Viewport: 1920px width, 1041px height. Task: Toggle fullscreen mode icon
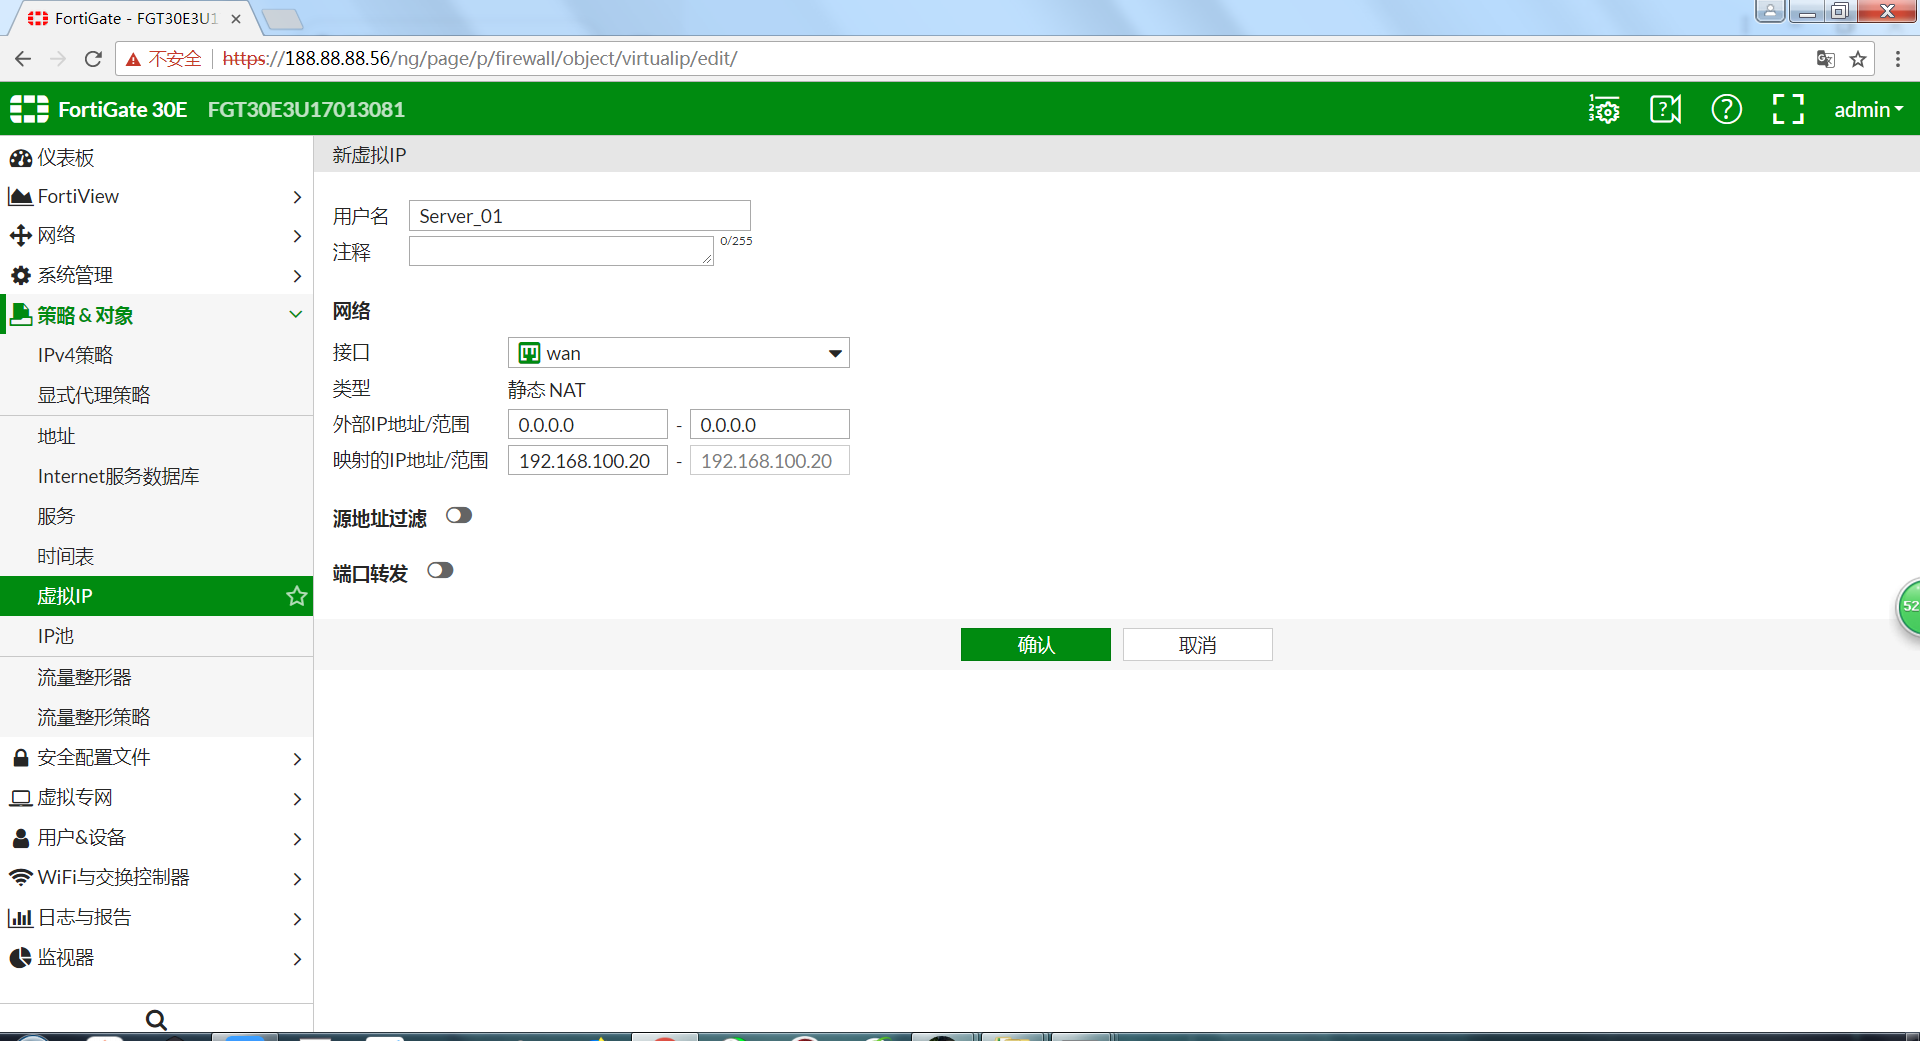coord(1788,109)
